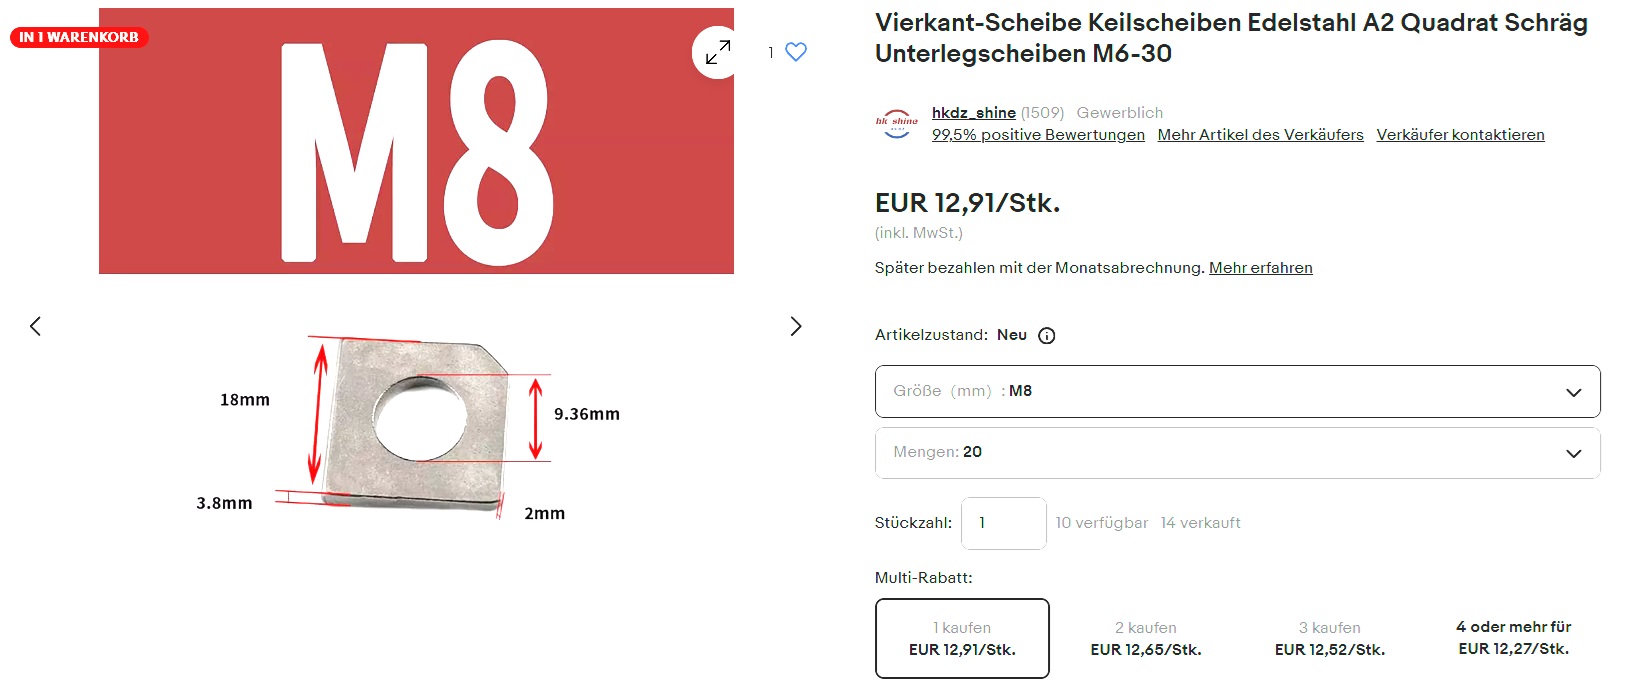Select the '2 kaufen' discount option

1146,639
